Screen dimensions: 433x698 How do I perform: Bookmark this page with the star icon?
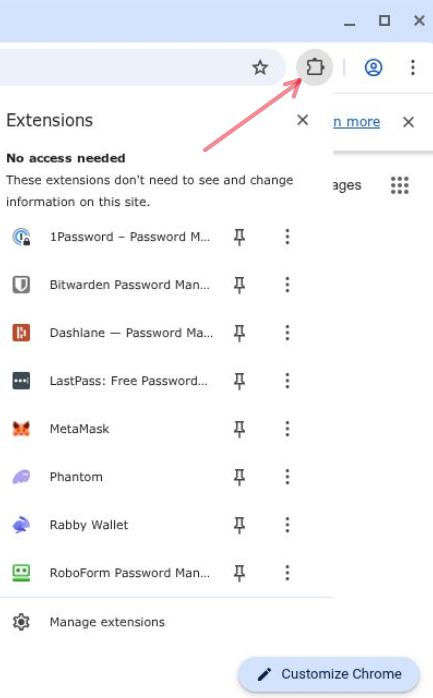point(260,68)
